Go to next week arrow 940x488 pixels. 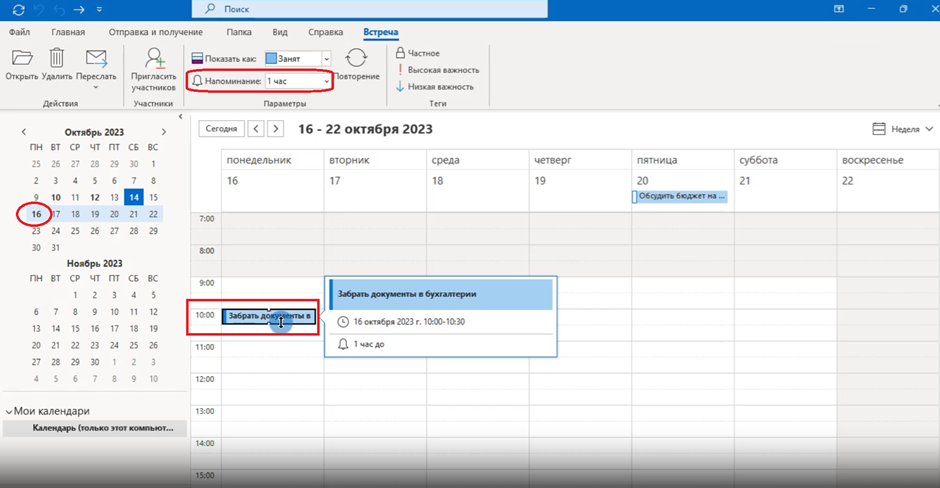(276, 129)
